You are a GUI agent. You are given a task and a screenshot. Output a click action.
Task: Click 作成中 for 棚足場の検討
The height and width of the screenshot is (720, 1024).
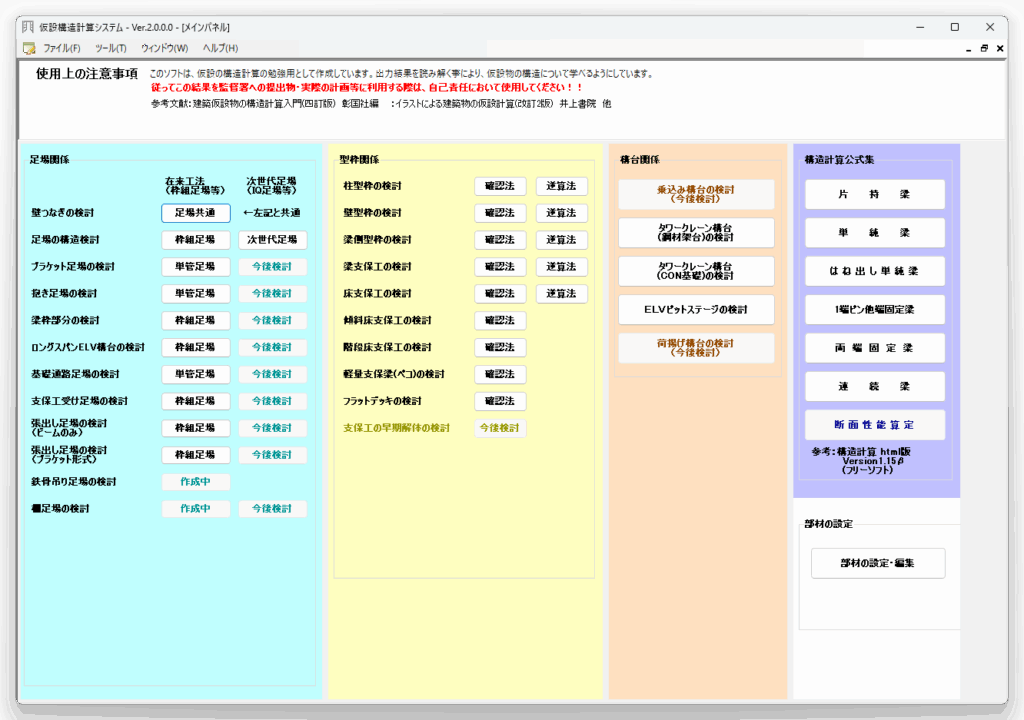tap(196, 508)
